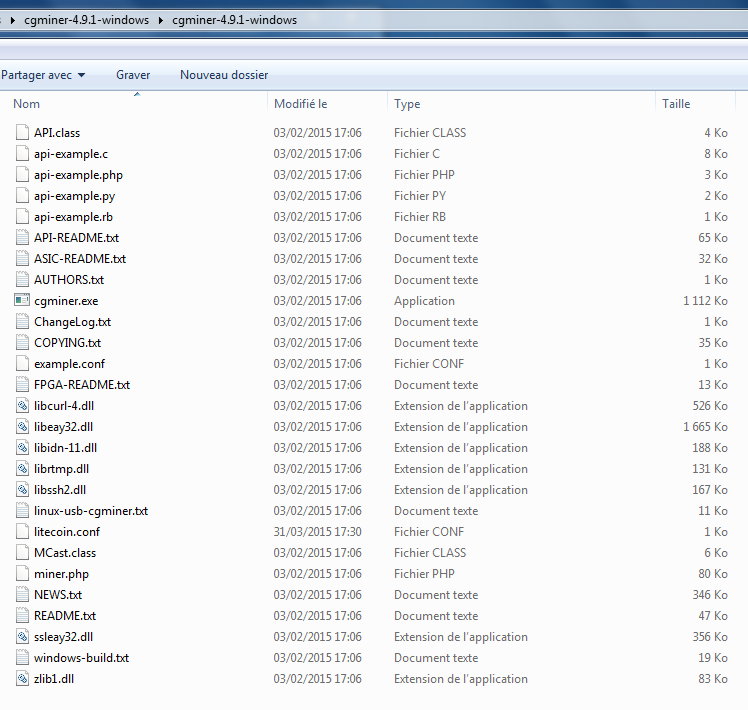
Task: Select the example.conf file name
Action: click(x=69, y=364)
